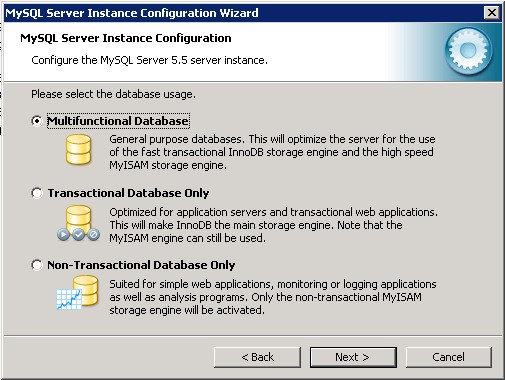Click the "Non-Transactional Database Only" label text
Screen dimensions: 505x380
coord(141,265)
